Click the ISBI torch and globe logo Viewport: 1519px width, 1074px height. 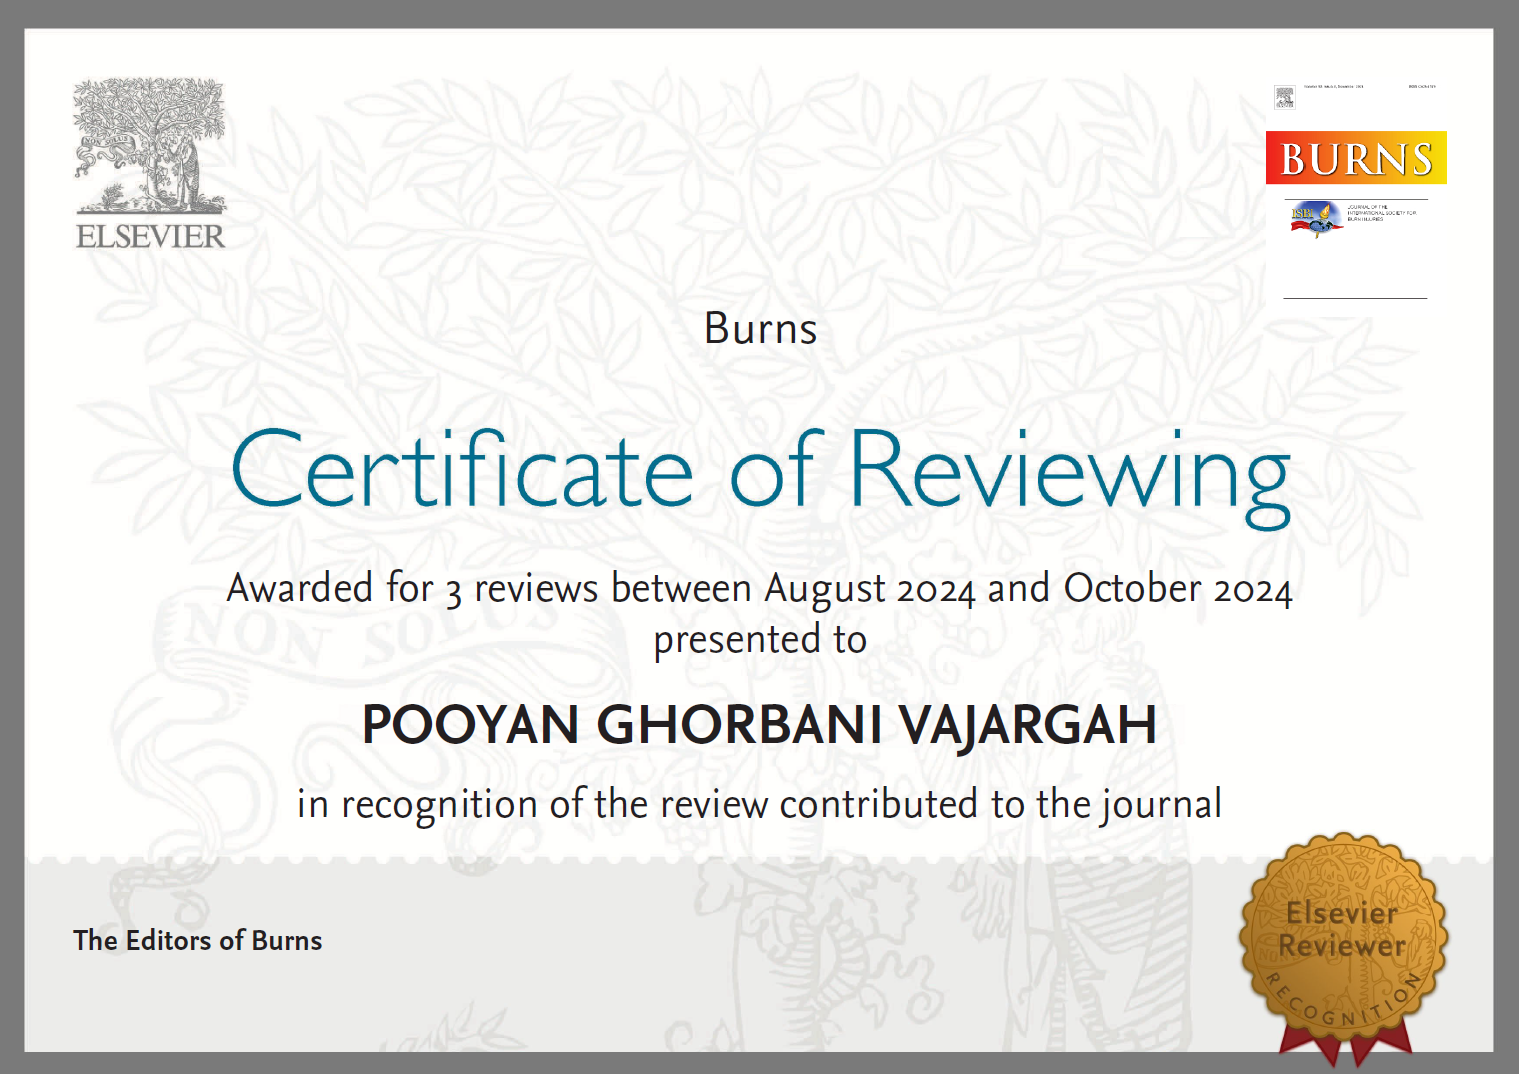click(1314, 218)
